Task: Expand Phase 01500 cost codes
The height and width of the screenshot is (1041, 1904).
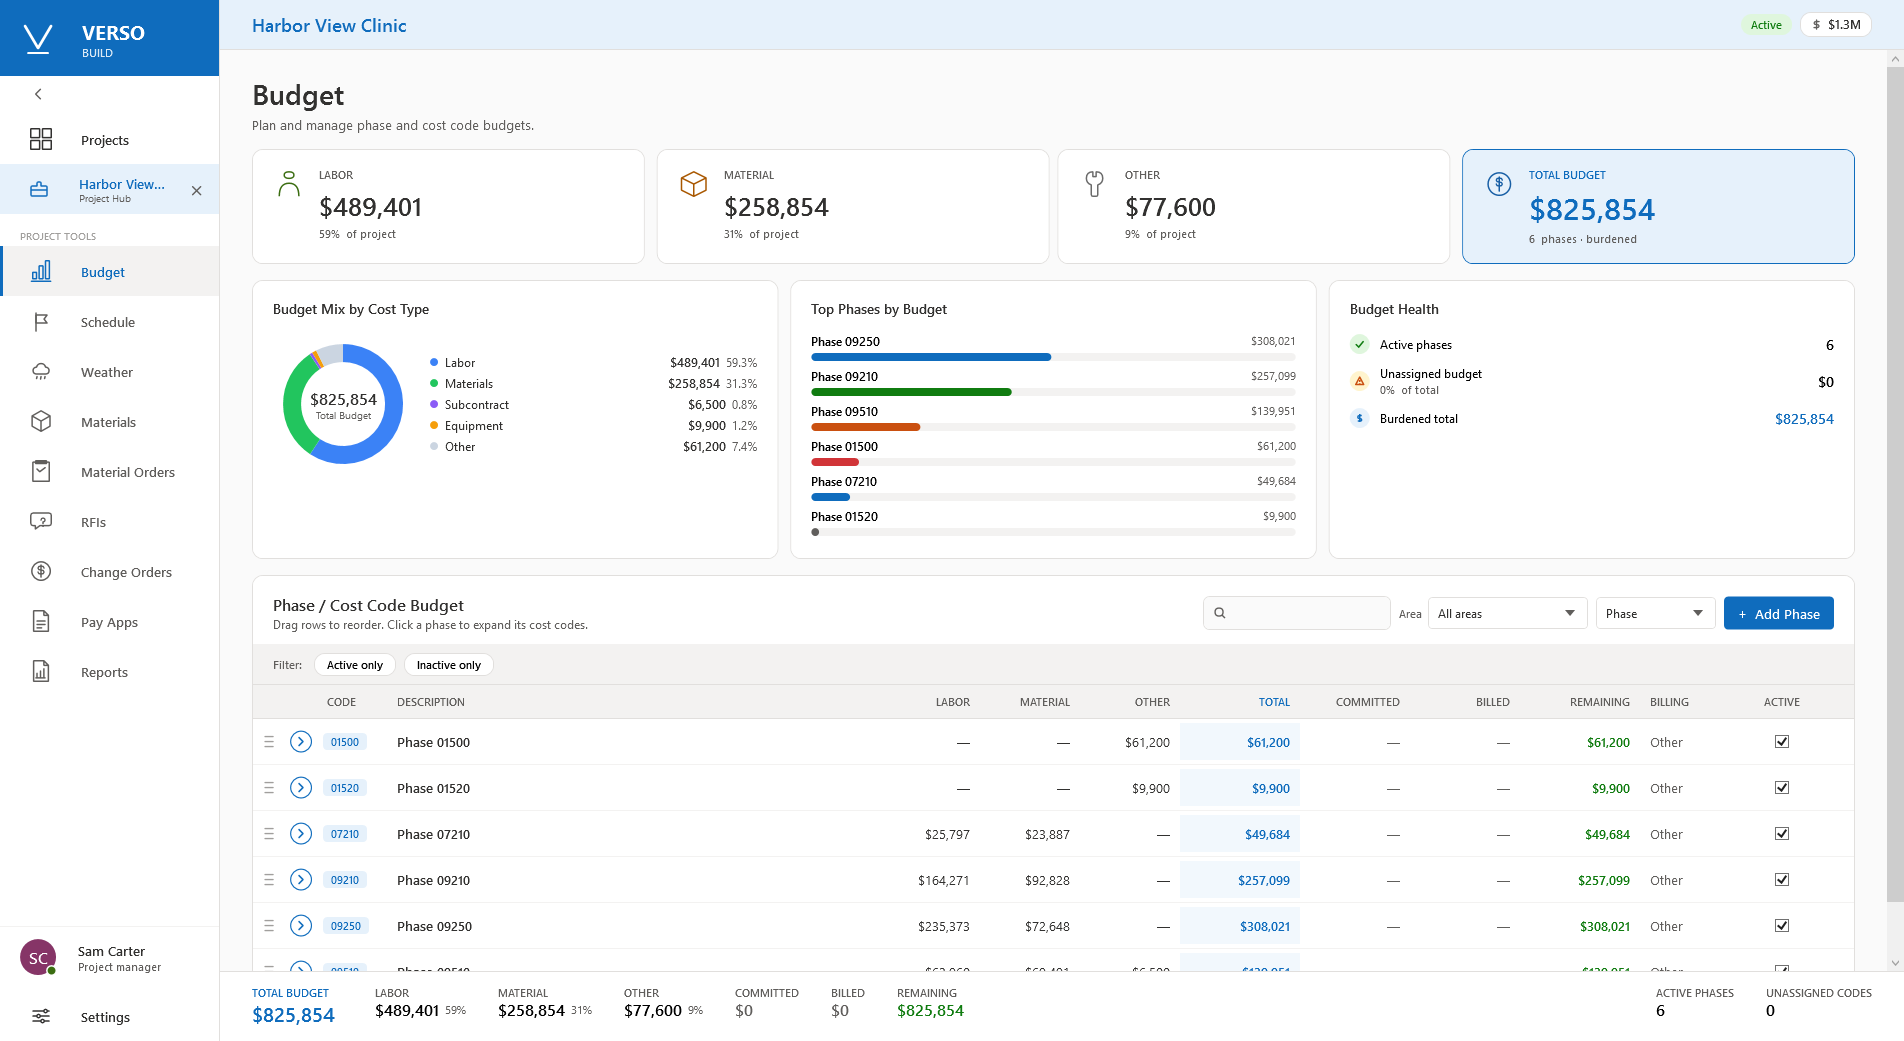Action: point(301,742)
